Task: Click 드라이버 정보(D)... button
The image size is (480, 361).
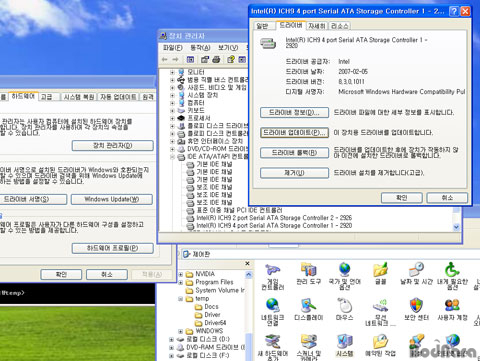Action: [x=294, y=113]
